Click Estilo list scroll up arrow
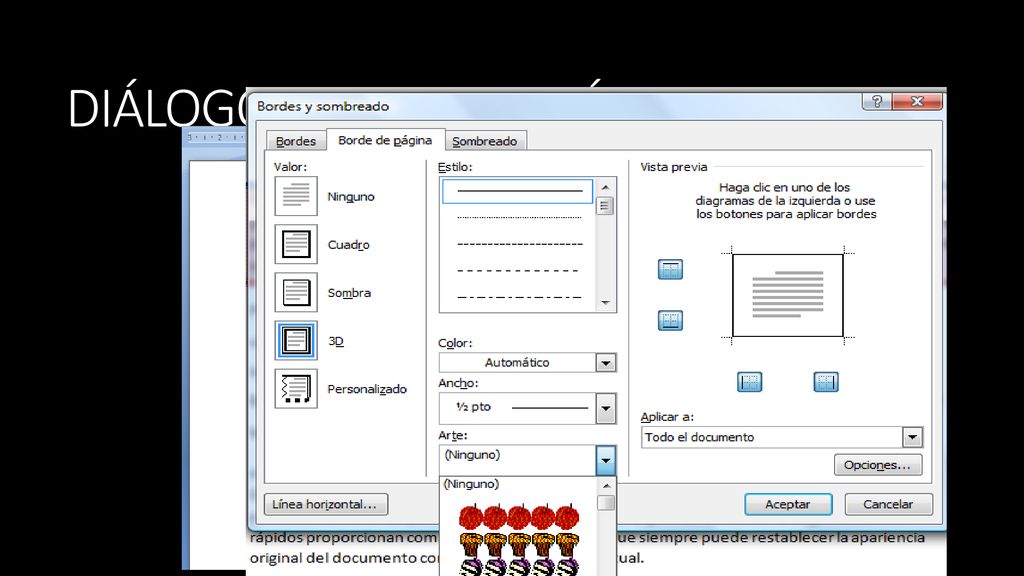Viewport: 1024px width, 576px height. pyautogui.click(x=605, y=187)
